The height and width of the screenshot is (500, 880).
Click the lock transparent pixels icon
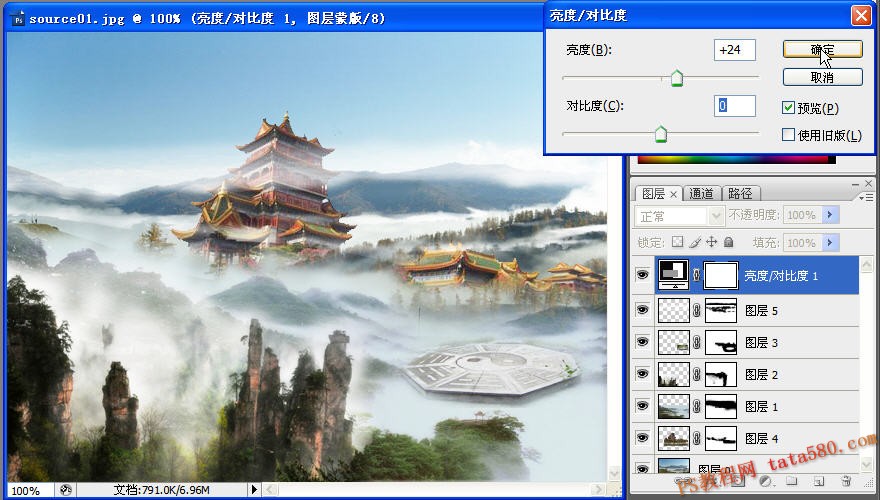point(678,242)
